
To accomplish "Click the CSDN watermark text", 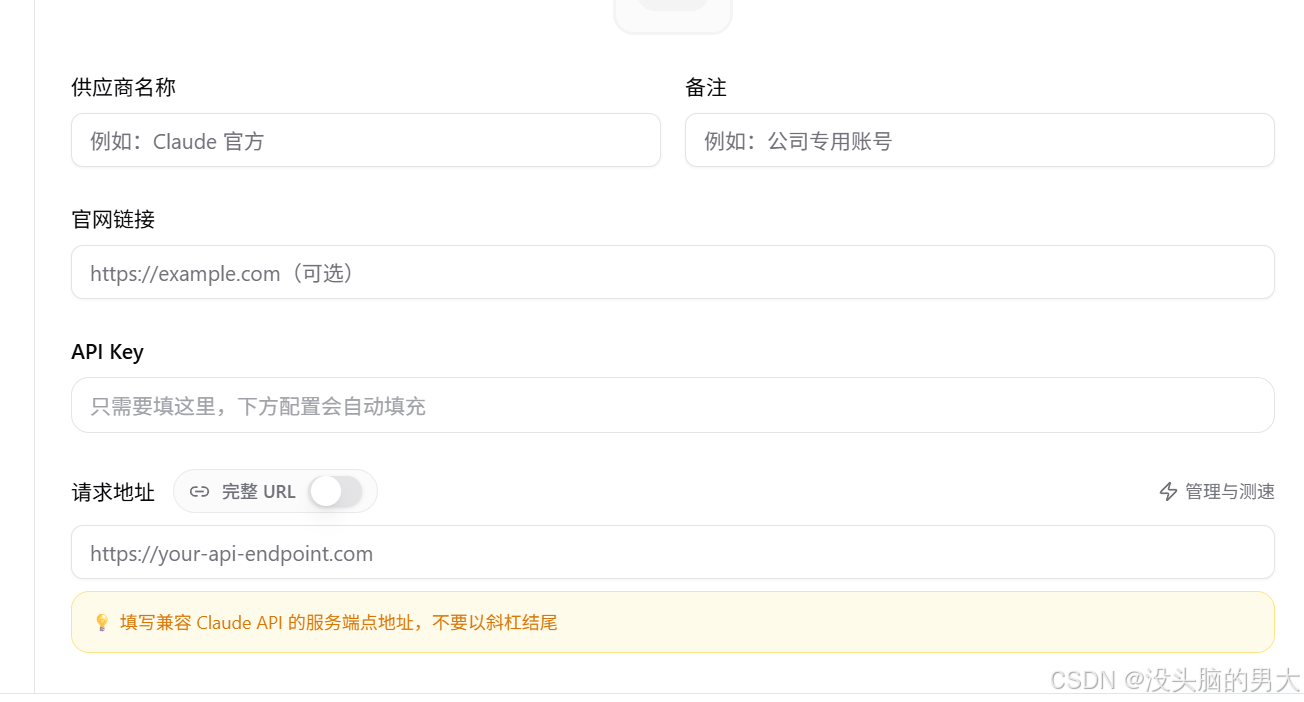I will 1175,680.
